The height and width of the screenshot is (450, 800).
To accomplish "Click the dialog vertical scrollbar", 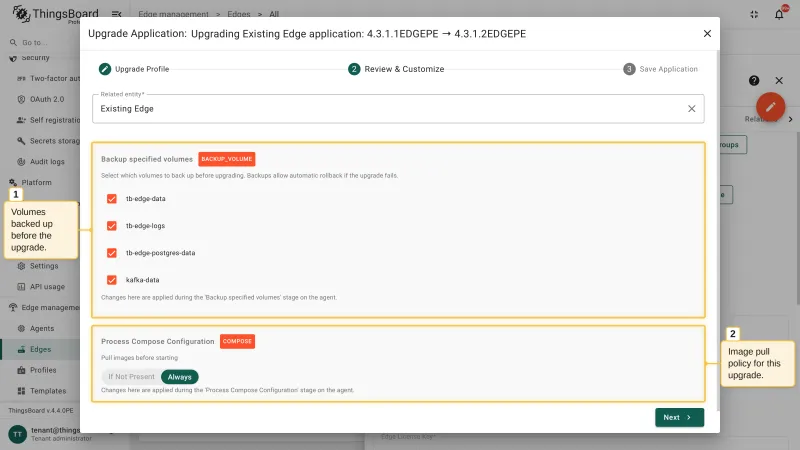I will [x=718, y=230].
